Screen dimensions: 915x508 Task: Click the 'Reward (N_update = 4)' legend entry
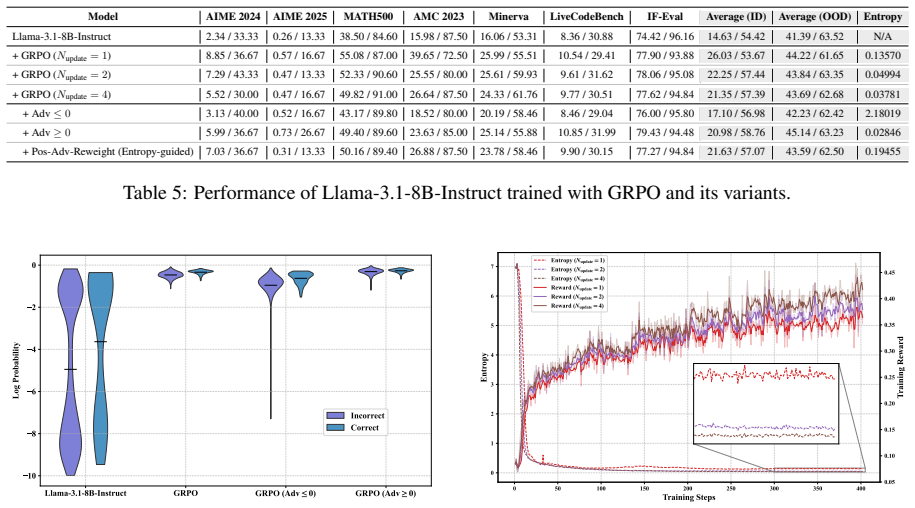569,306
